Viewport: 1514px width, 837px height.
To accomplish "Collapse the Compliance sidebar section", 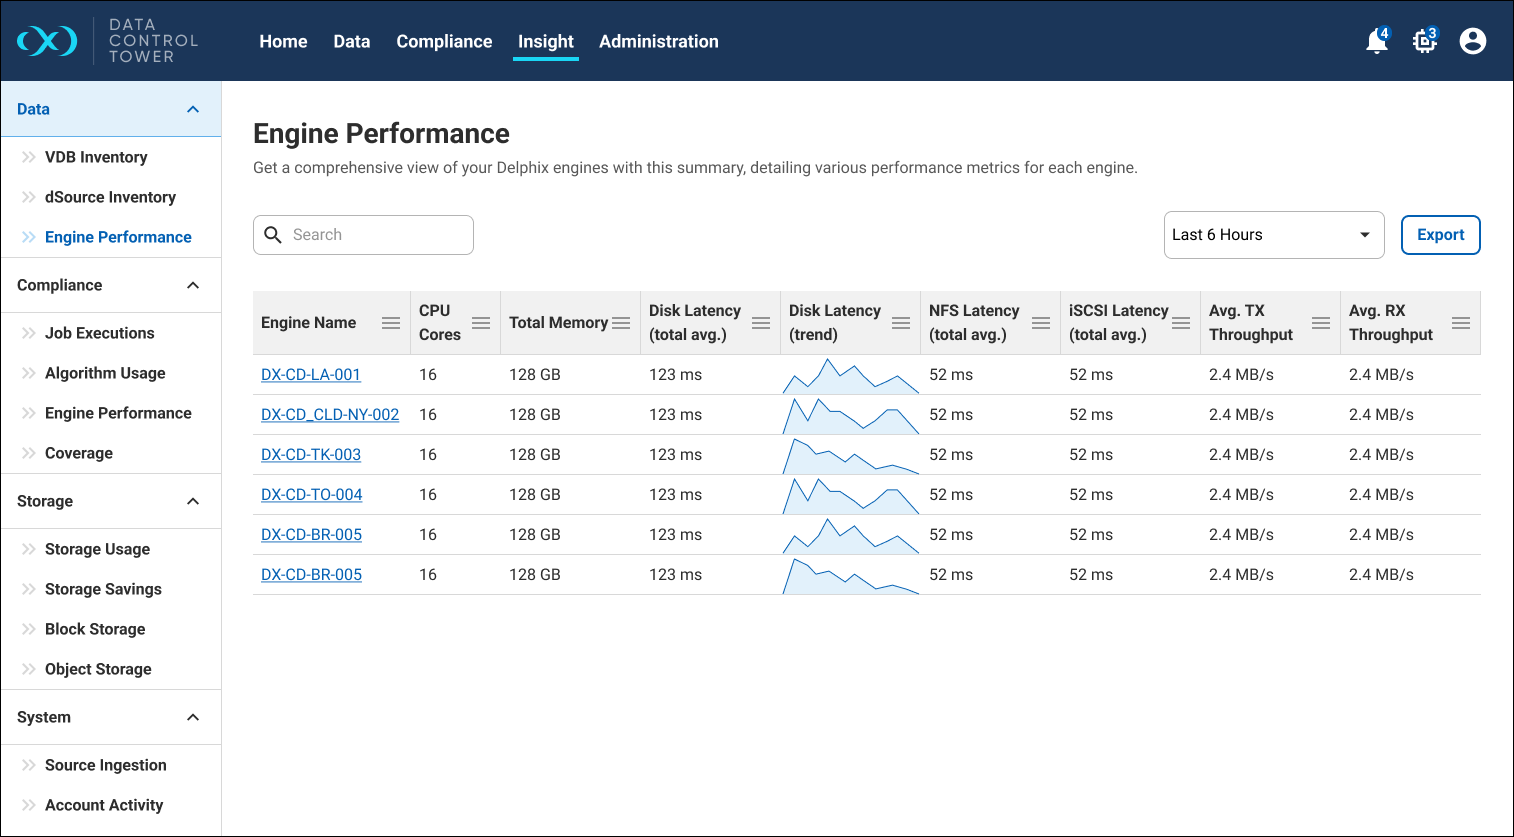I will (192, 285).
